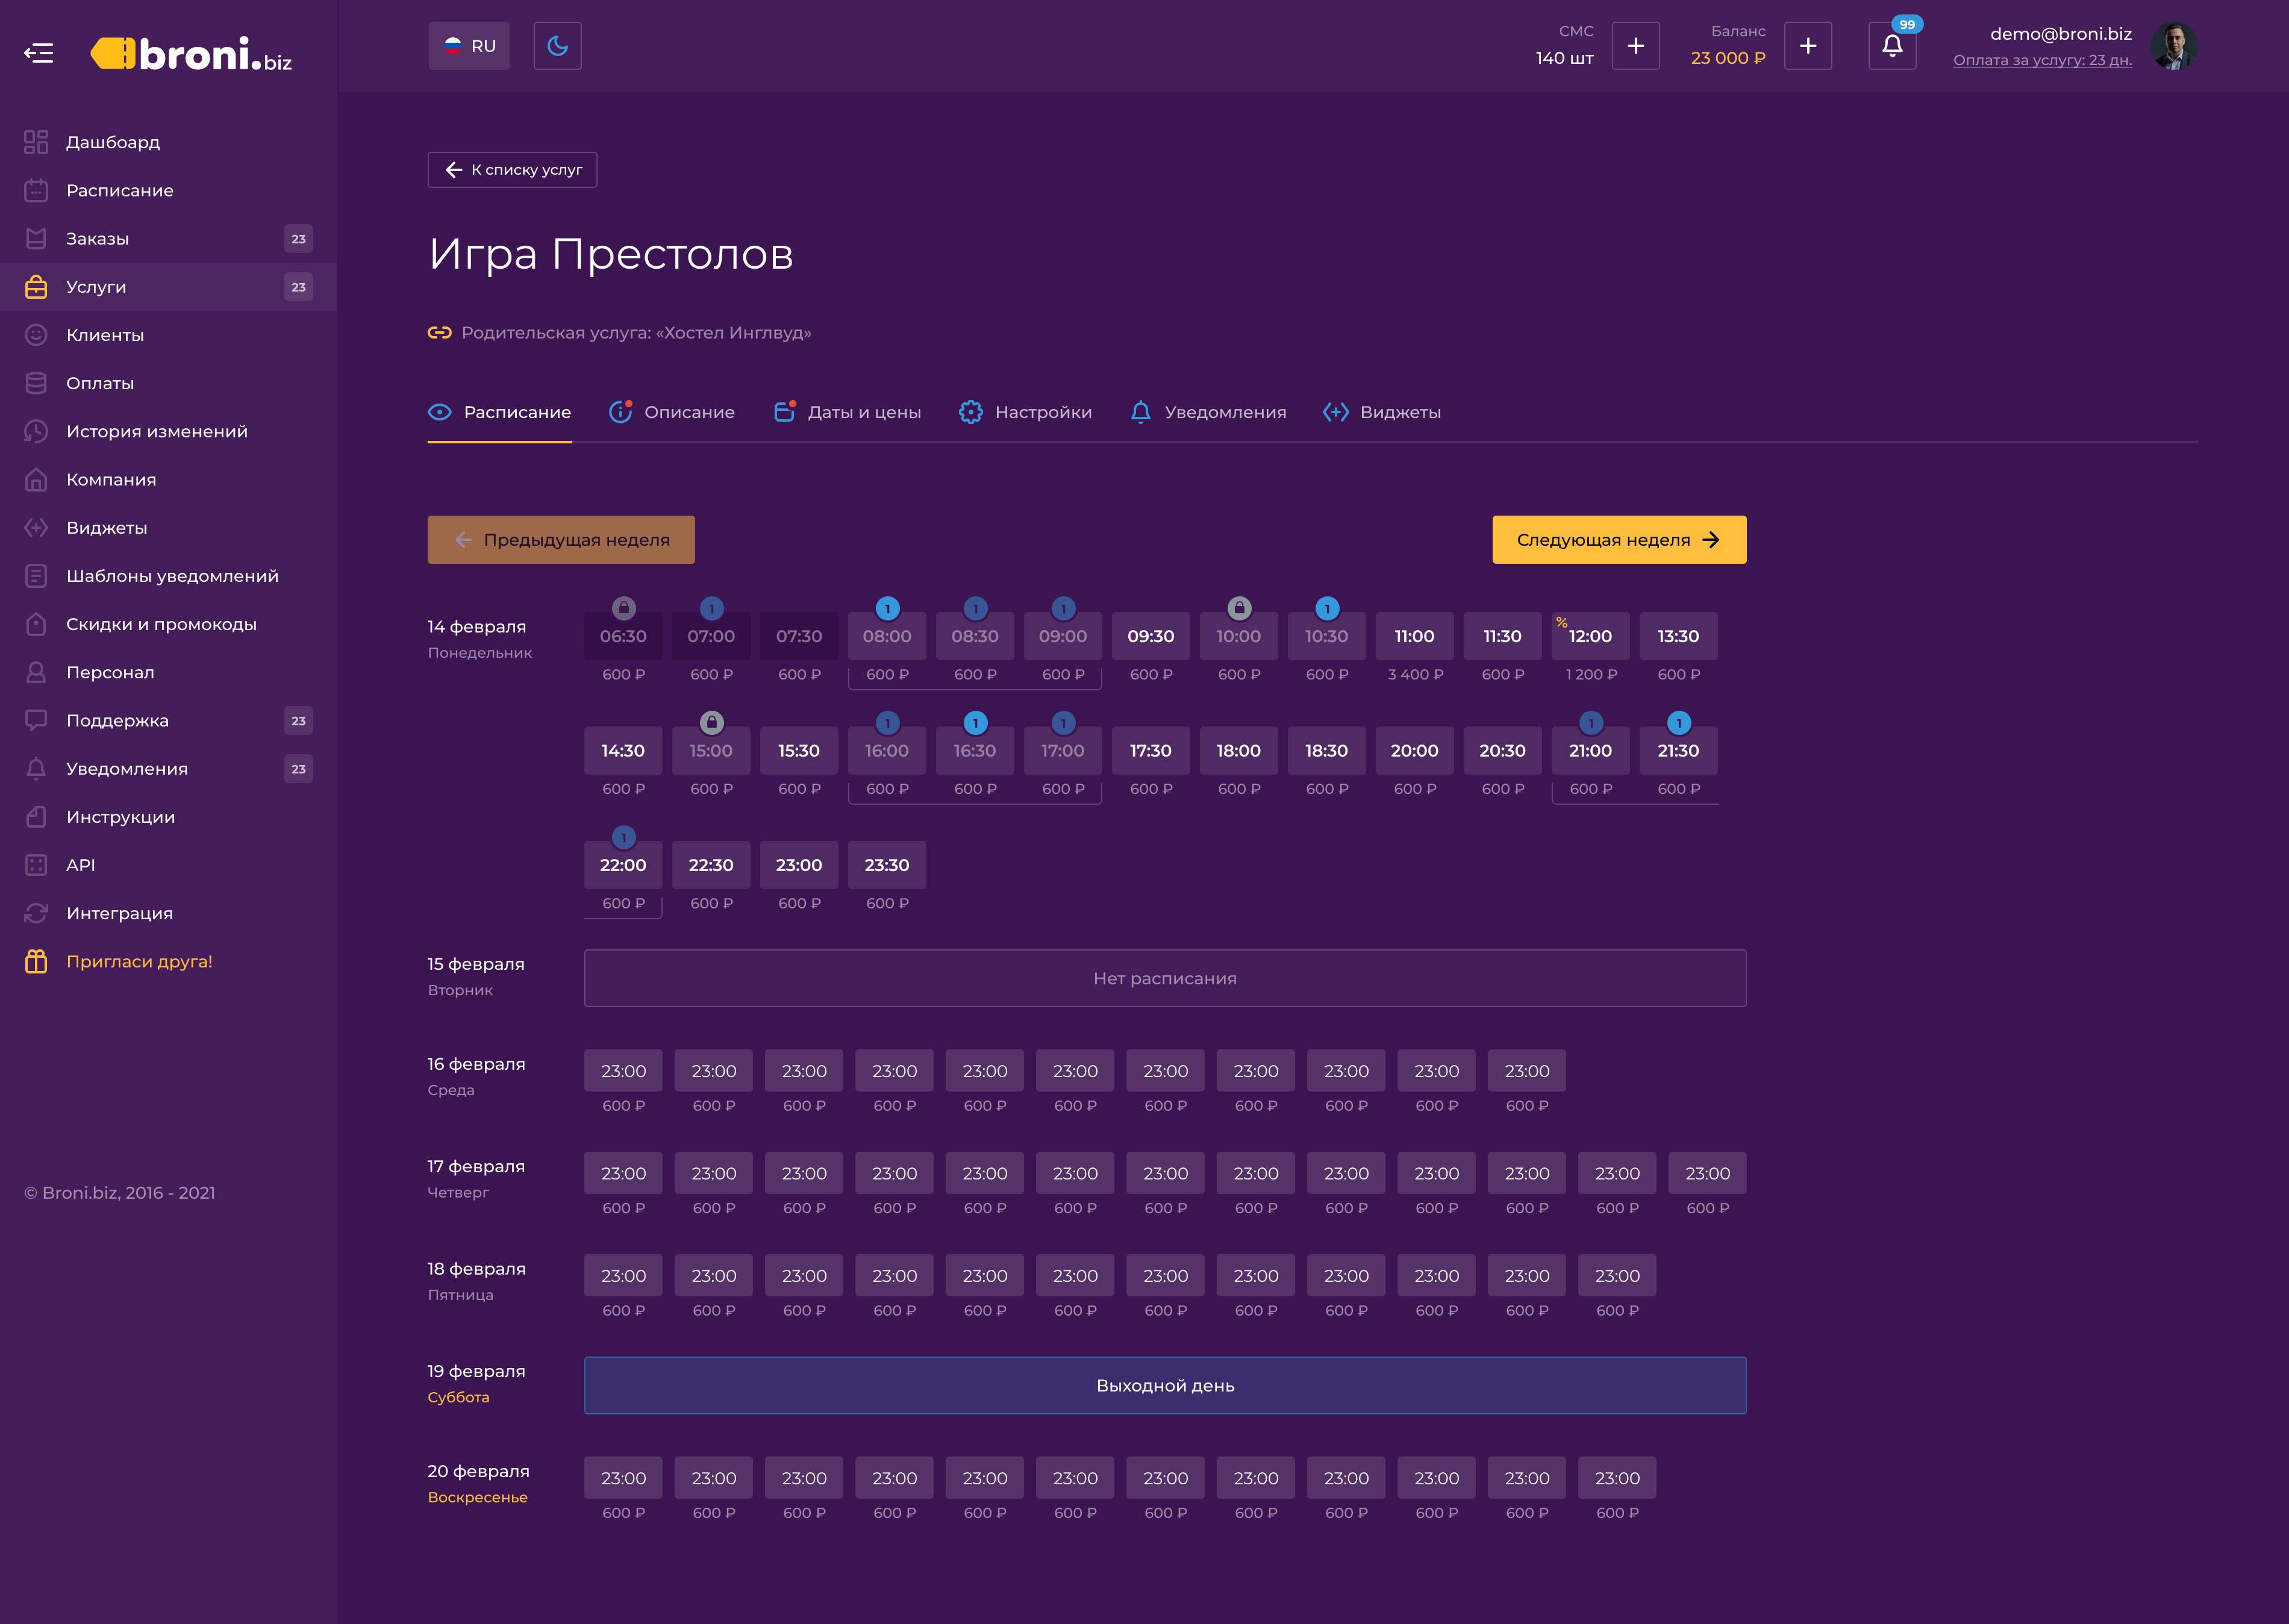Open notifications bell with 99 badge
The width and height of the screenshot is (2289, 1624).
[1892, 46]
